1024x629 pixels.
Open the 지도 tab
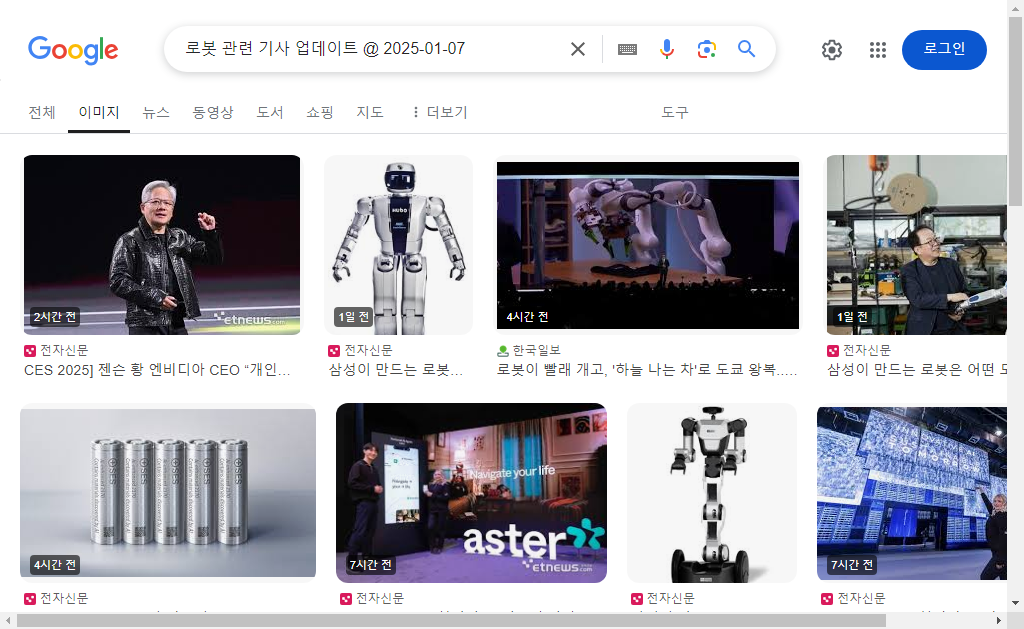click(370, 112)
